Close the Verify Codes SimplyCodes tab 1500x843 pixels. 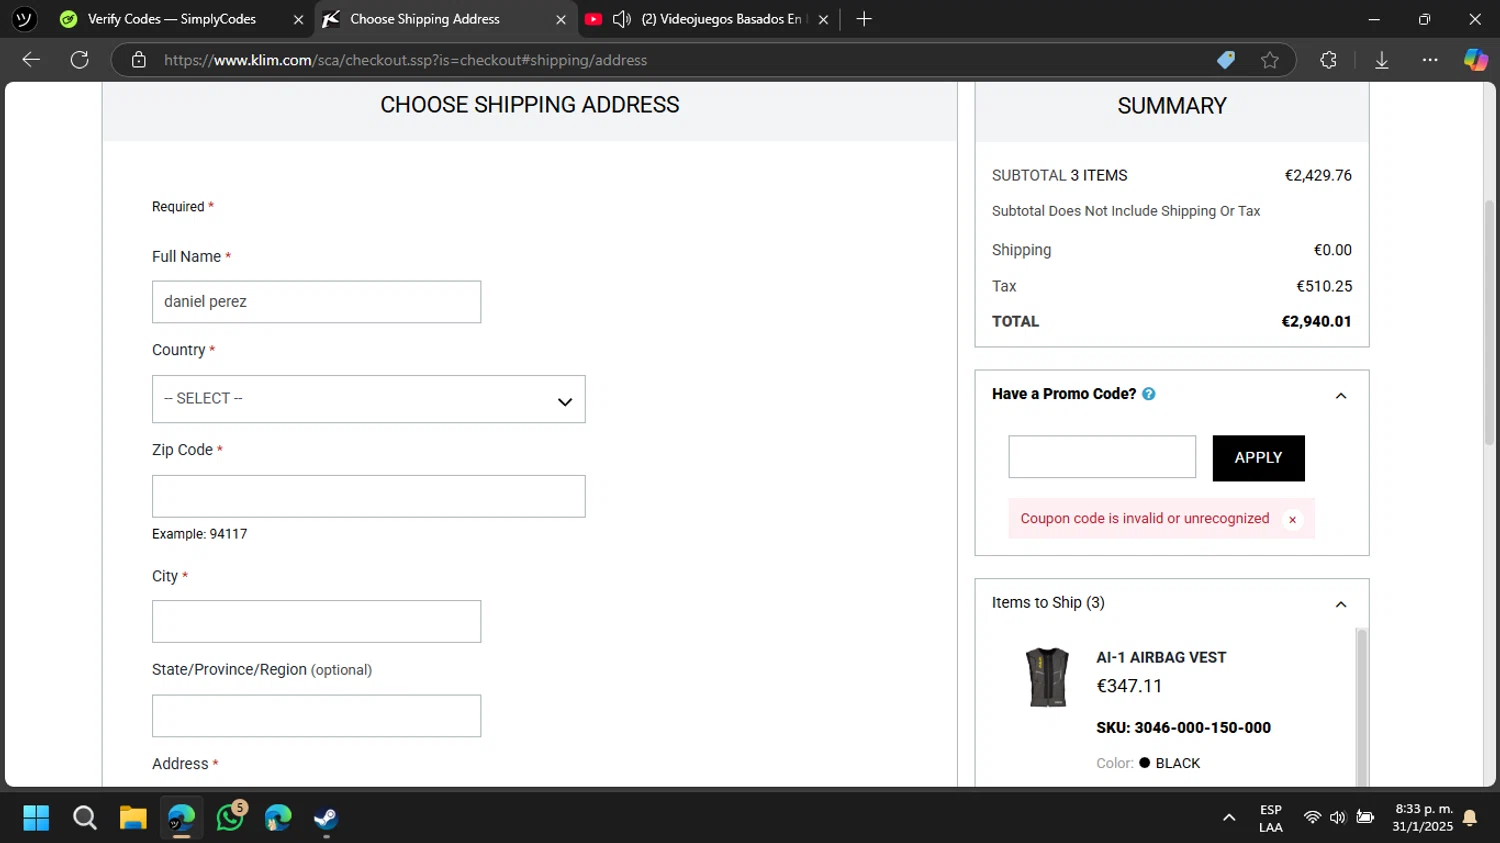point(298,19)
